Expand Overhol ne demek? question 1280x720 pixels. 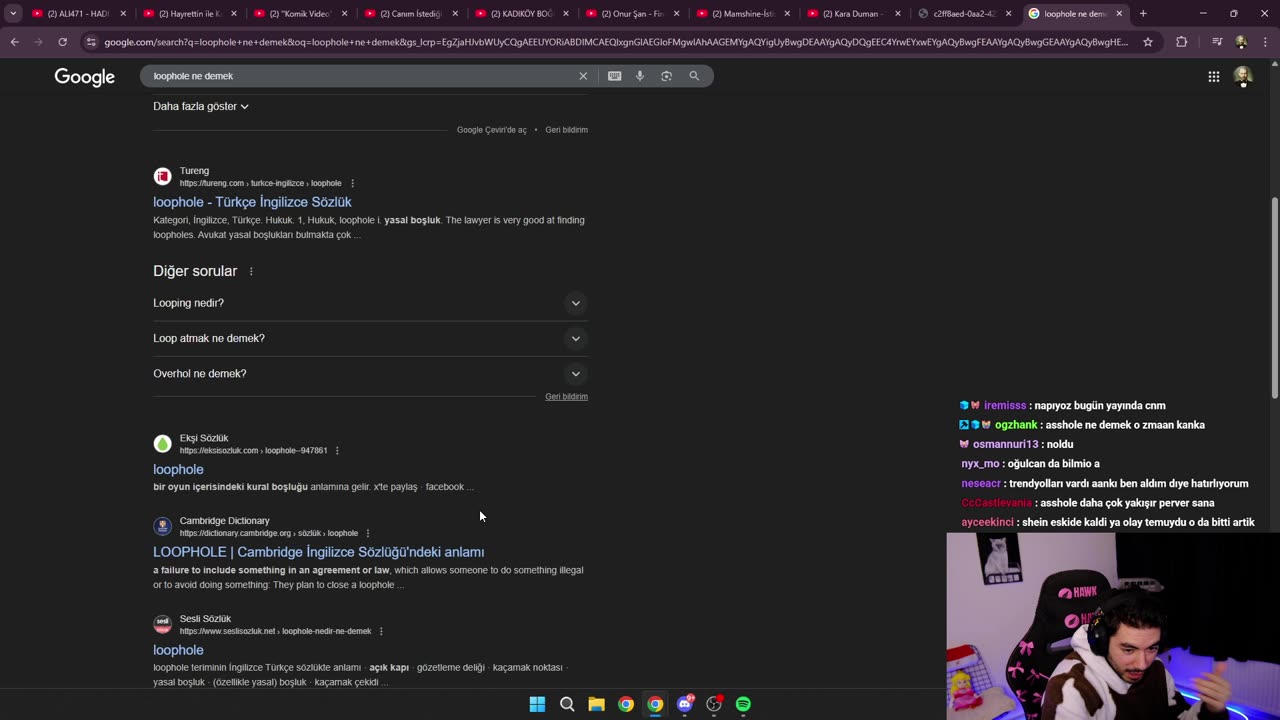coord(370,374)
